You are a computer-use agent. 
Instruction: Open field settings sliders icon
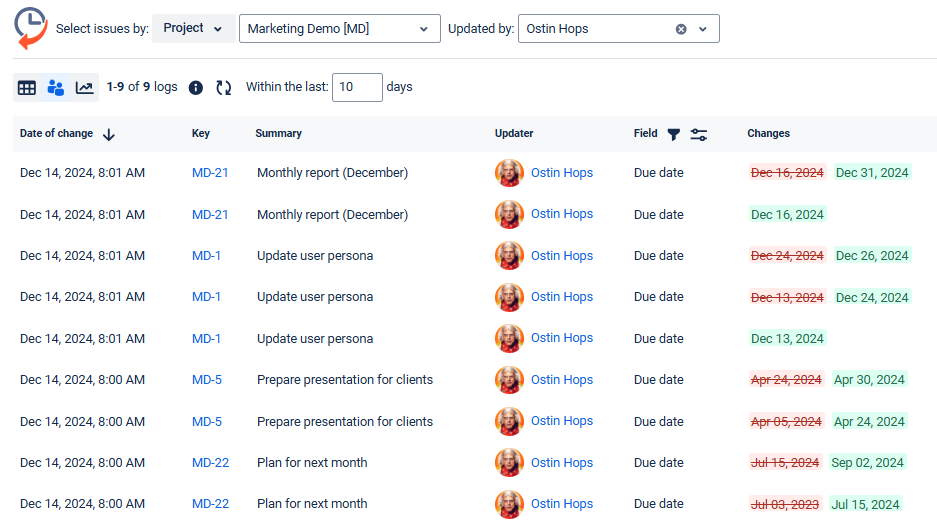(699, 134)
